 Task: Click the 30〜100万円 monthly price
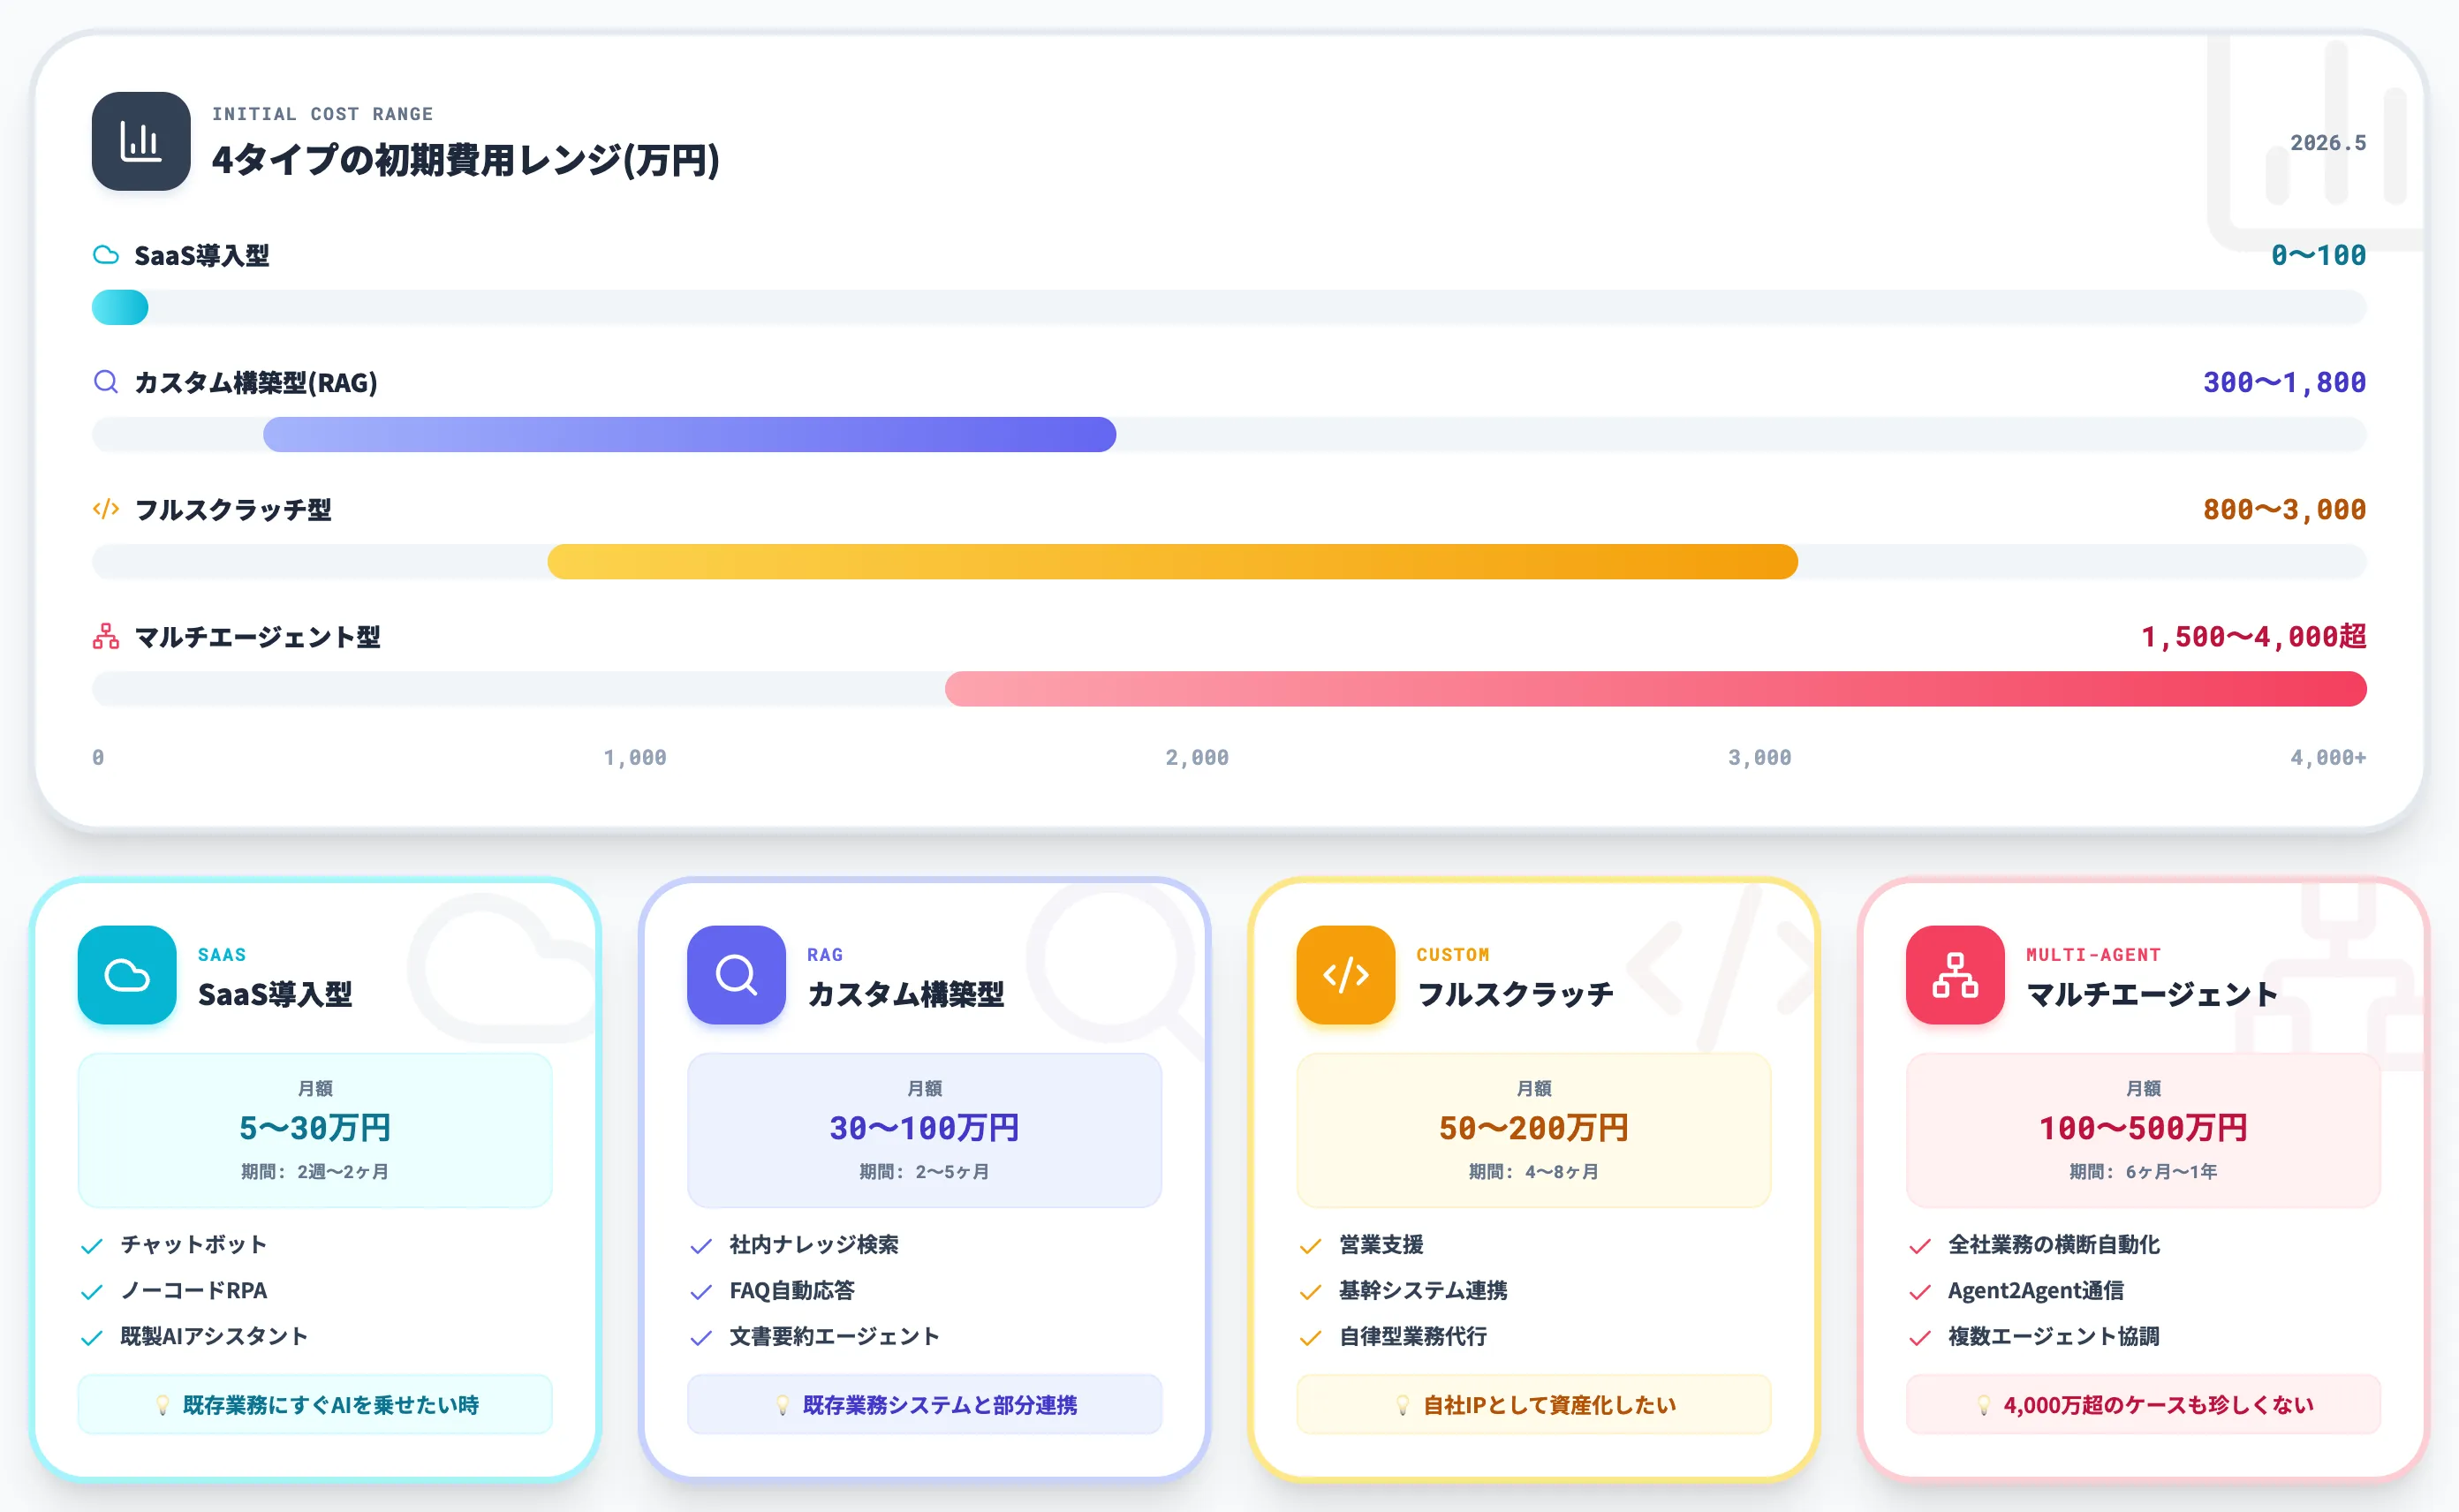[924, 1128]
